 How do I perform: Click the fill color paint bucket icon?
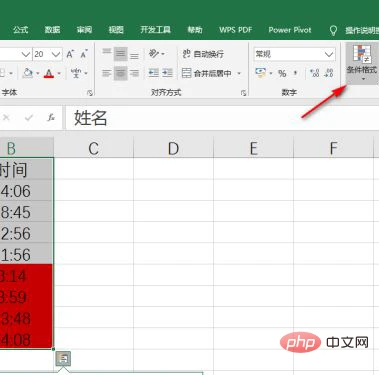[x=28, y=73]
